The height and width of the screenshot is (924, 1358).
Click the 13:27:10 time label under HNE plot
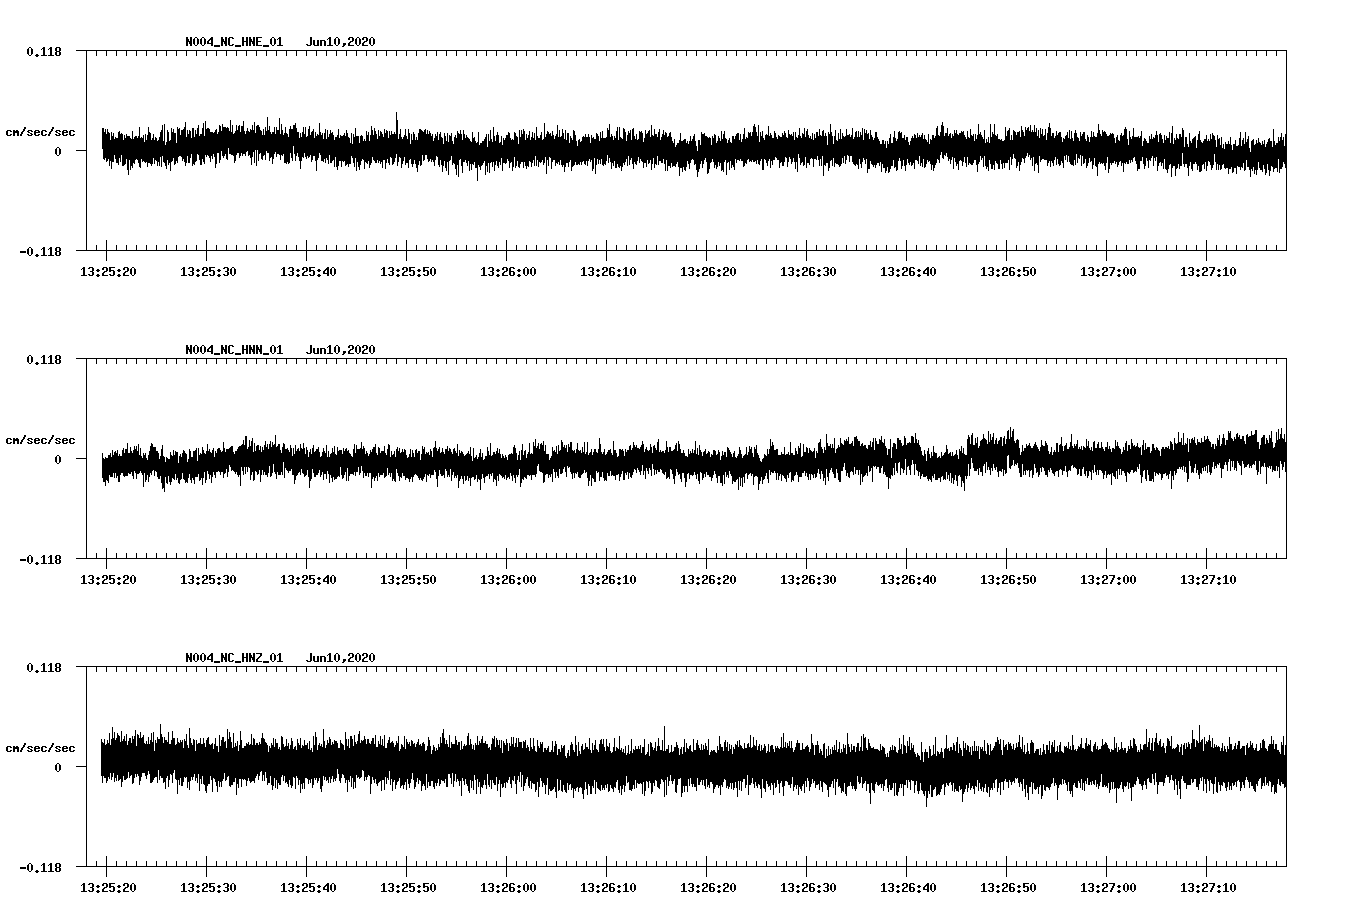coord(1208,272)
